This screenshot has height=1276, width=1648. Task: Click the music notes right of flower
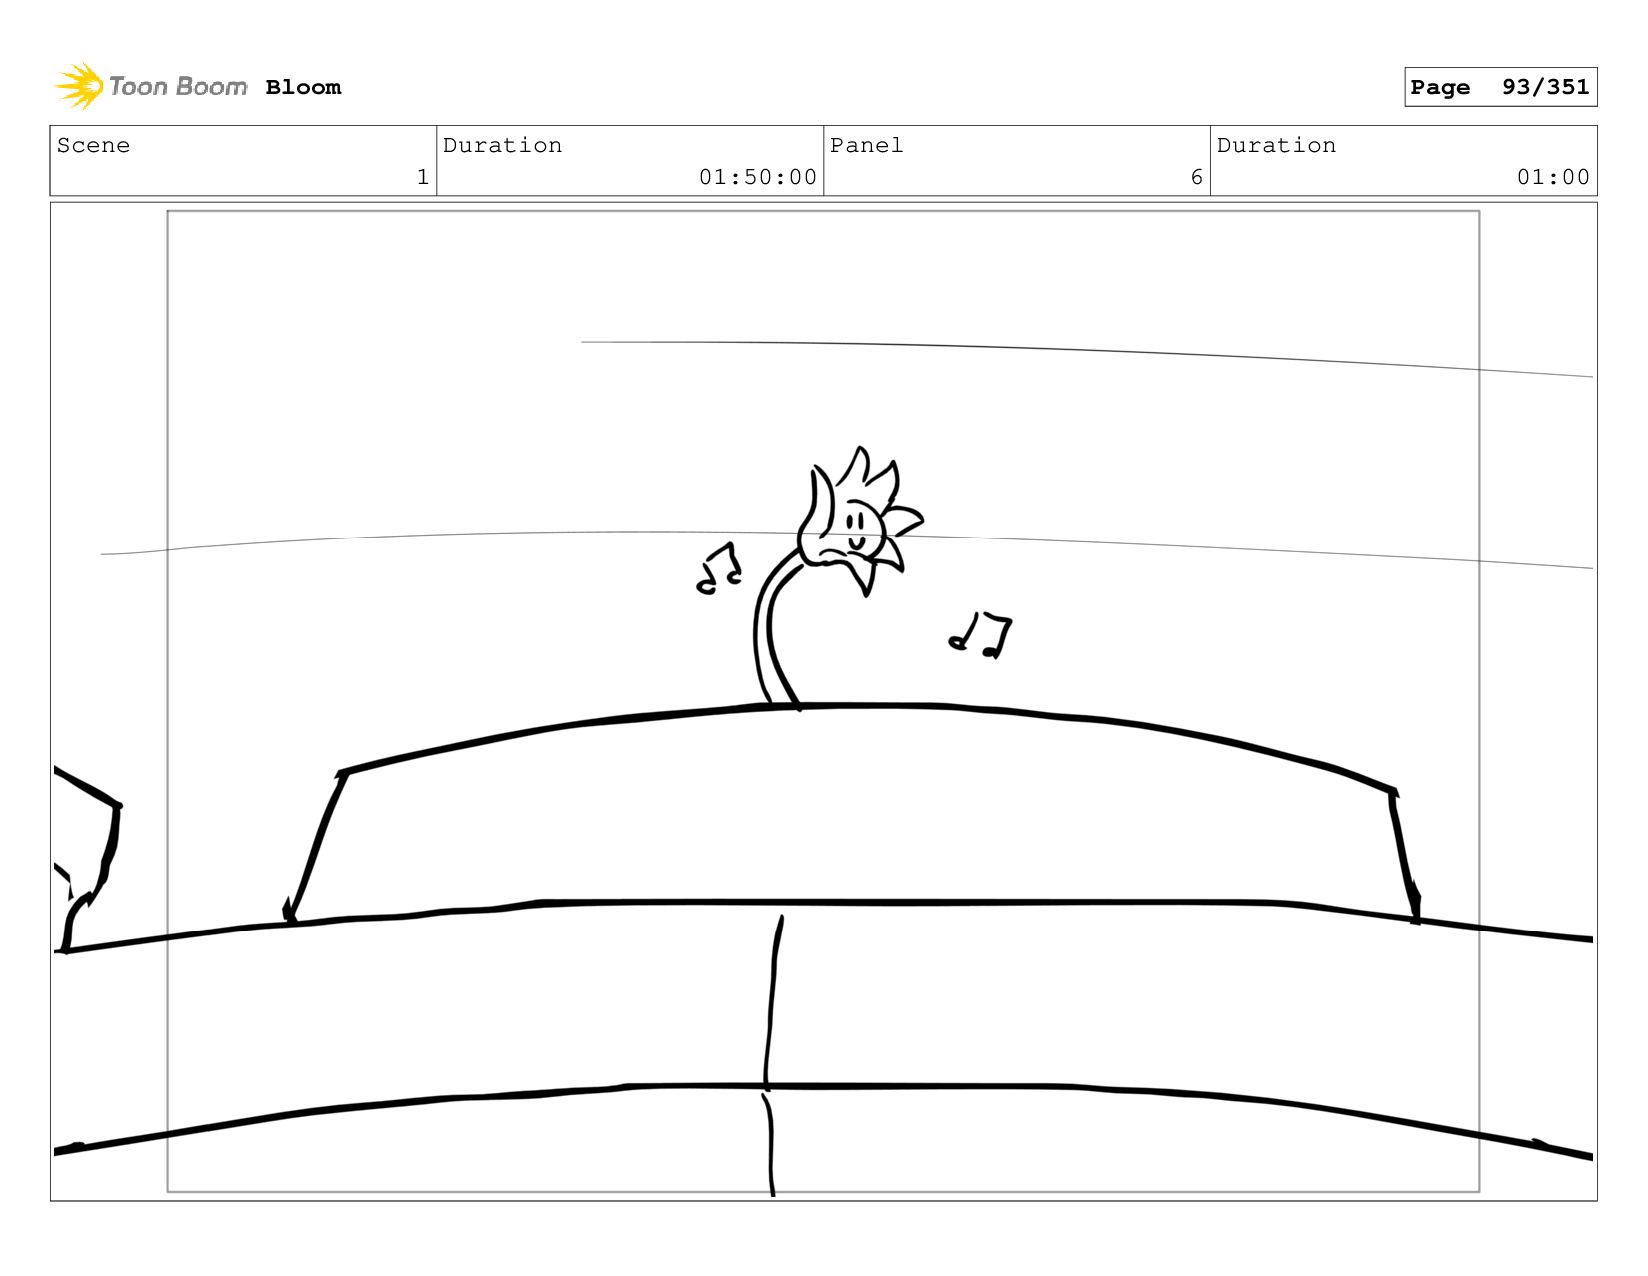[980, 636]
